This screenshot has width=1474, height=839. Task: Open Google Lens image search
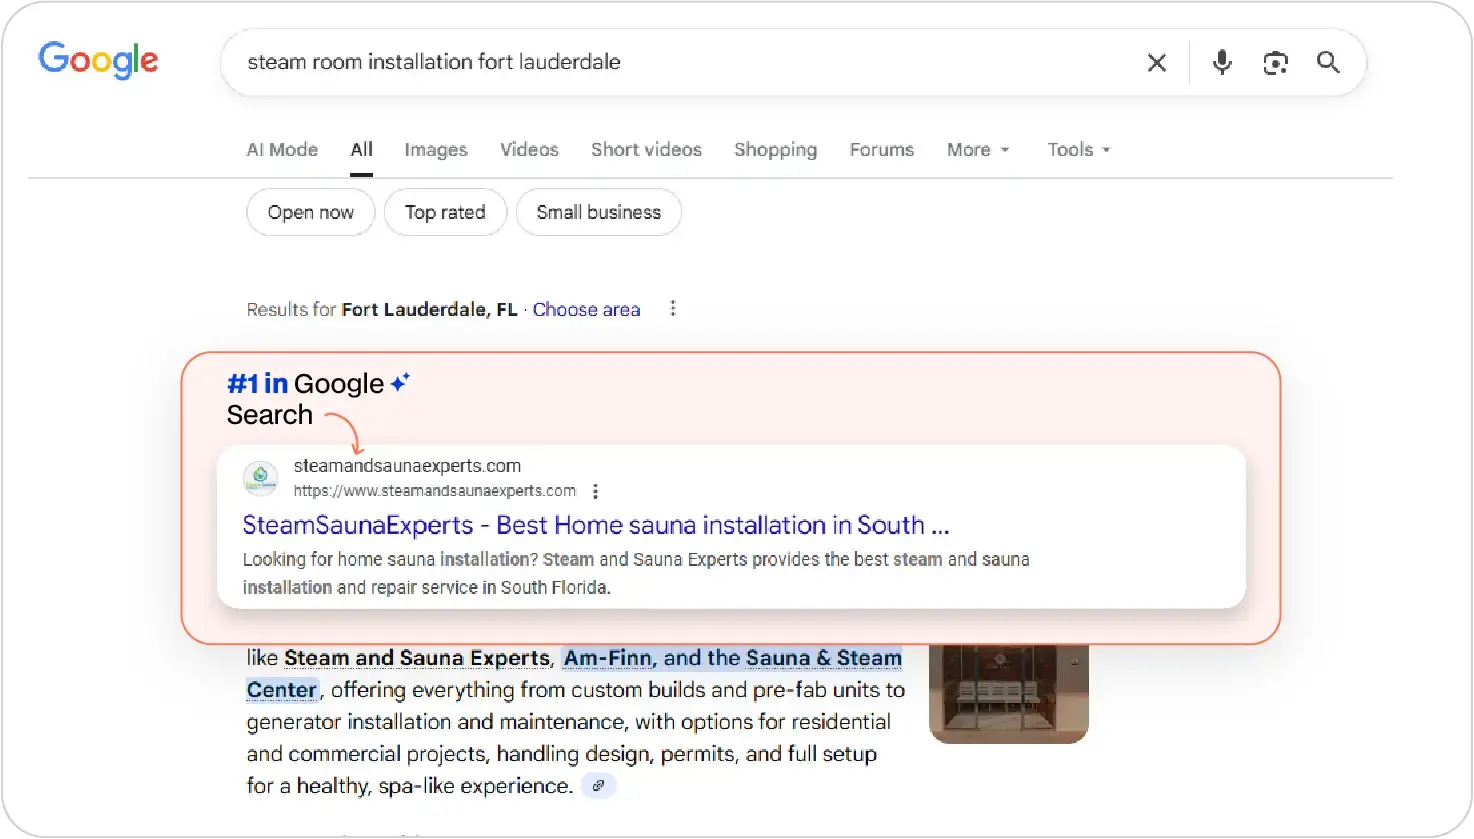pyautogui.click(x=1275, y=62)
